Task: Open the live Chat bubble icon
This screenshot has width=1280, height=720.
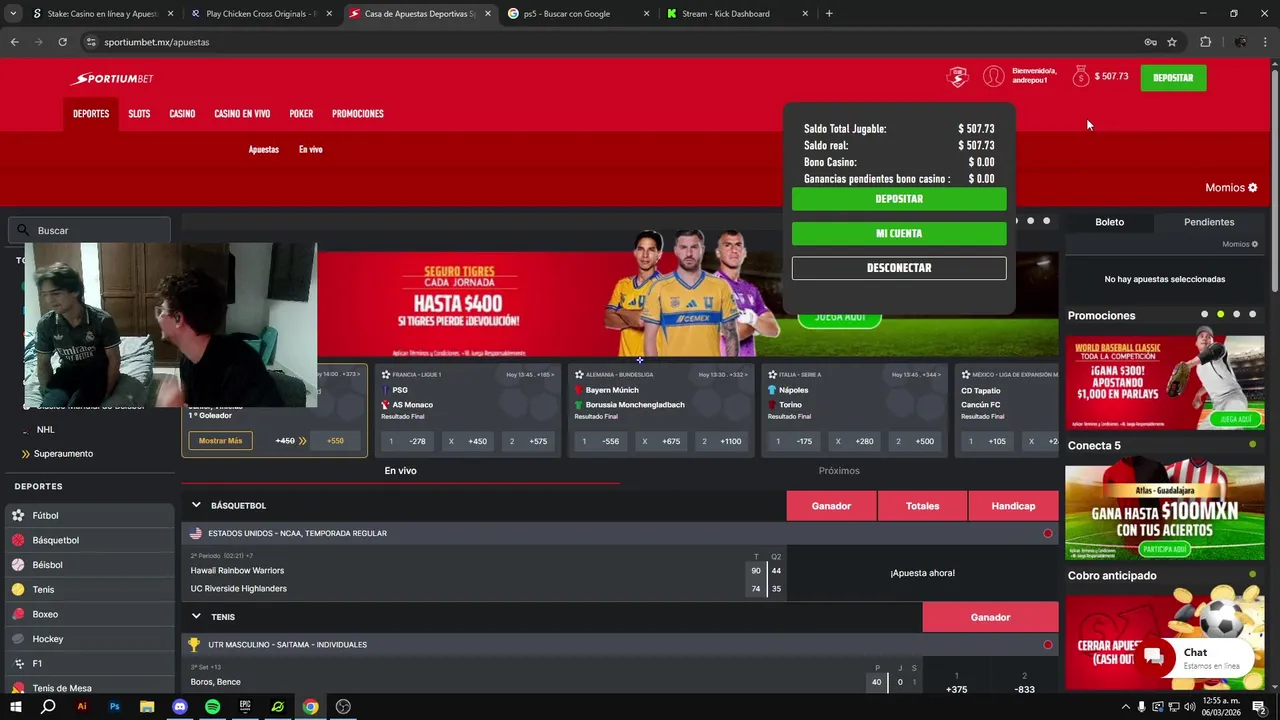Action: (1154, 657)
